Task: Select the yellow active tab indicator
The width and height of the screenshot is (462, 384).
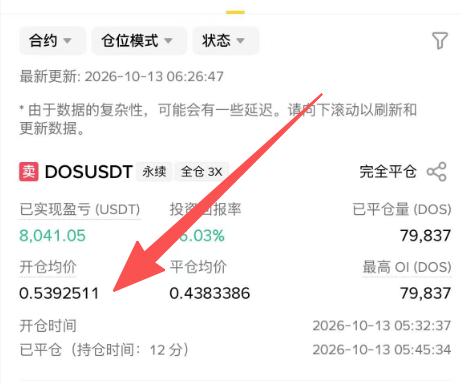Action: point(235,12)
